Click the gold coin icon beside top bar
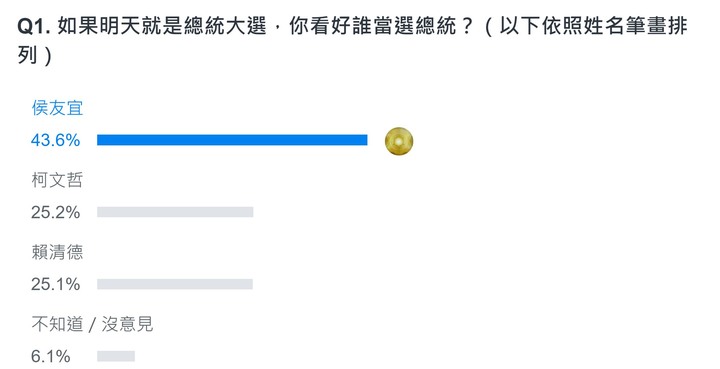720x369 pixels. click(x=399, y=141)
